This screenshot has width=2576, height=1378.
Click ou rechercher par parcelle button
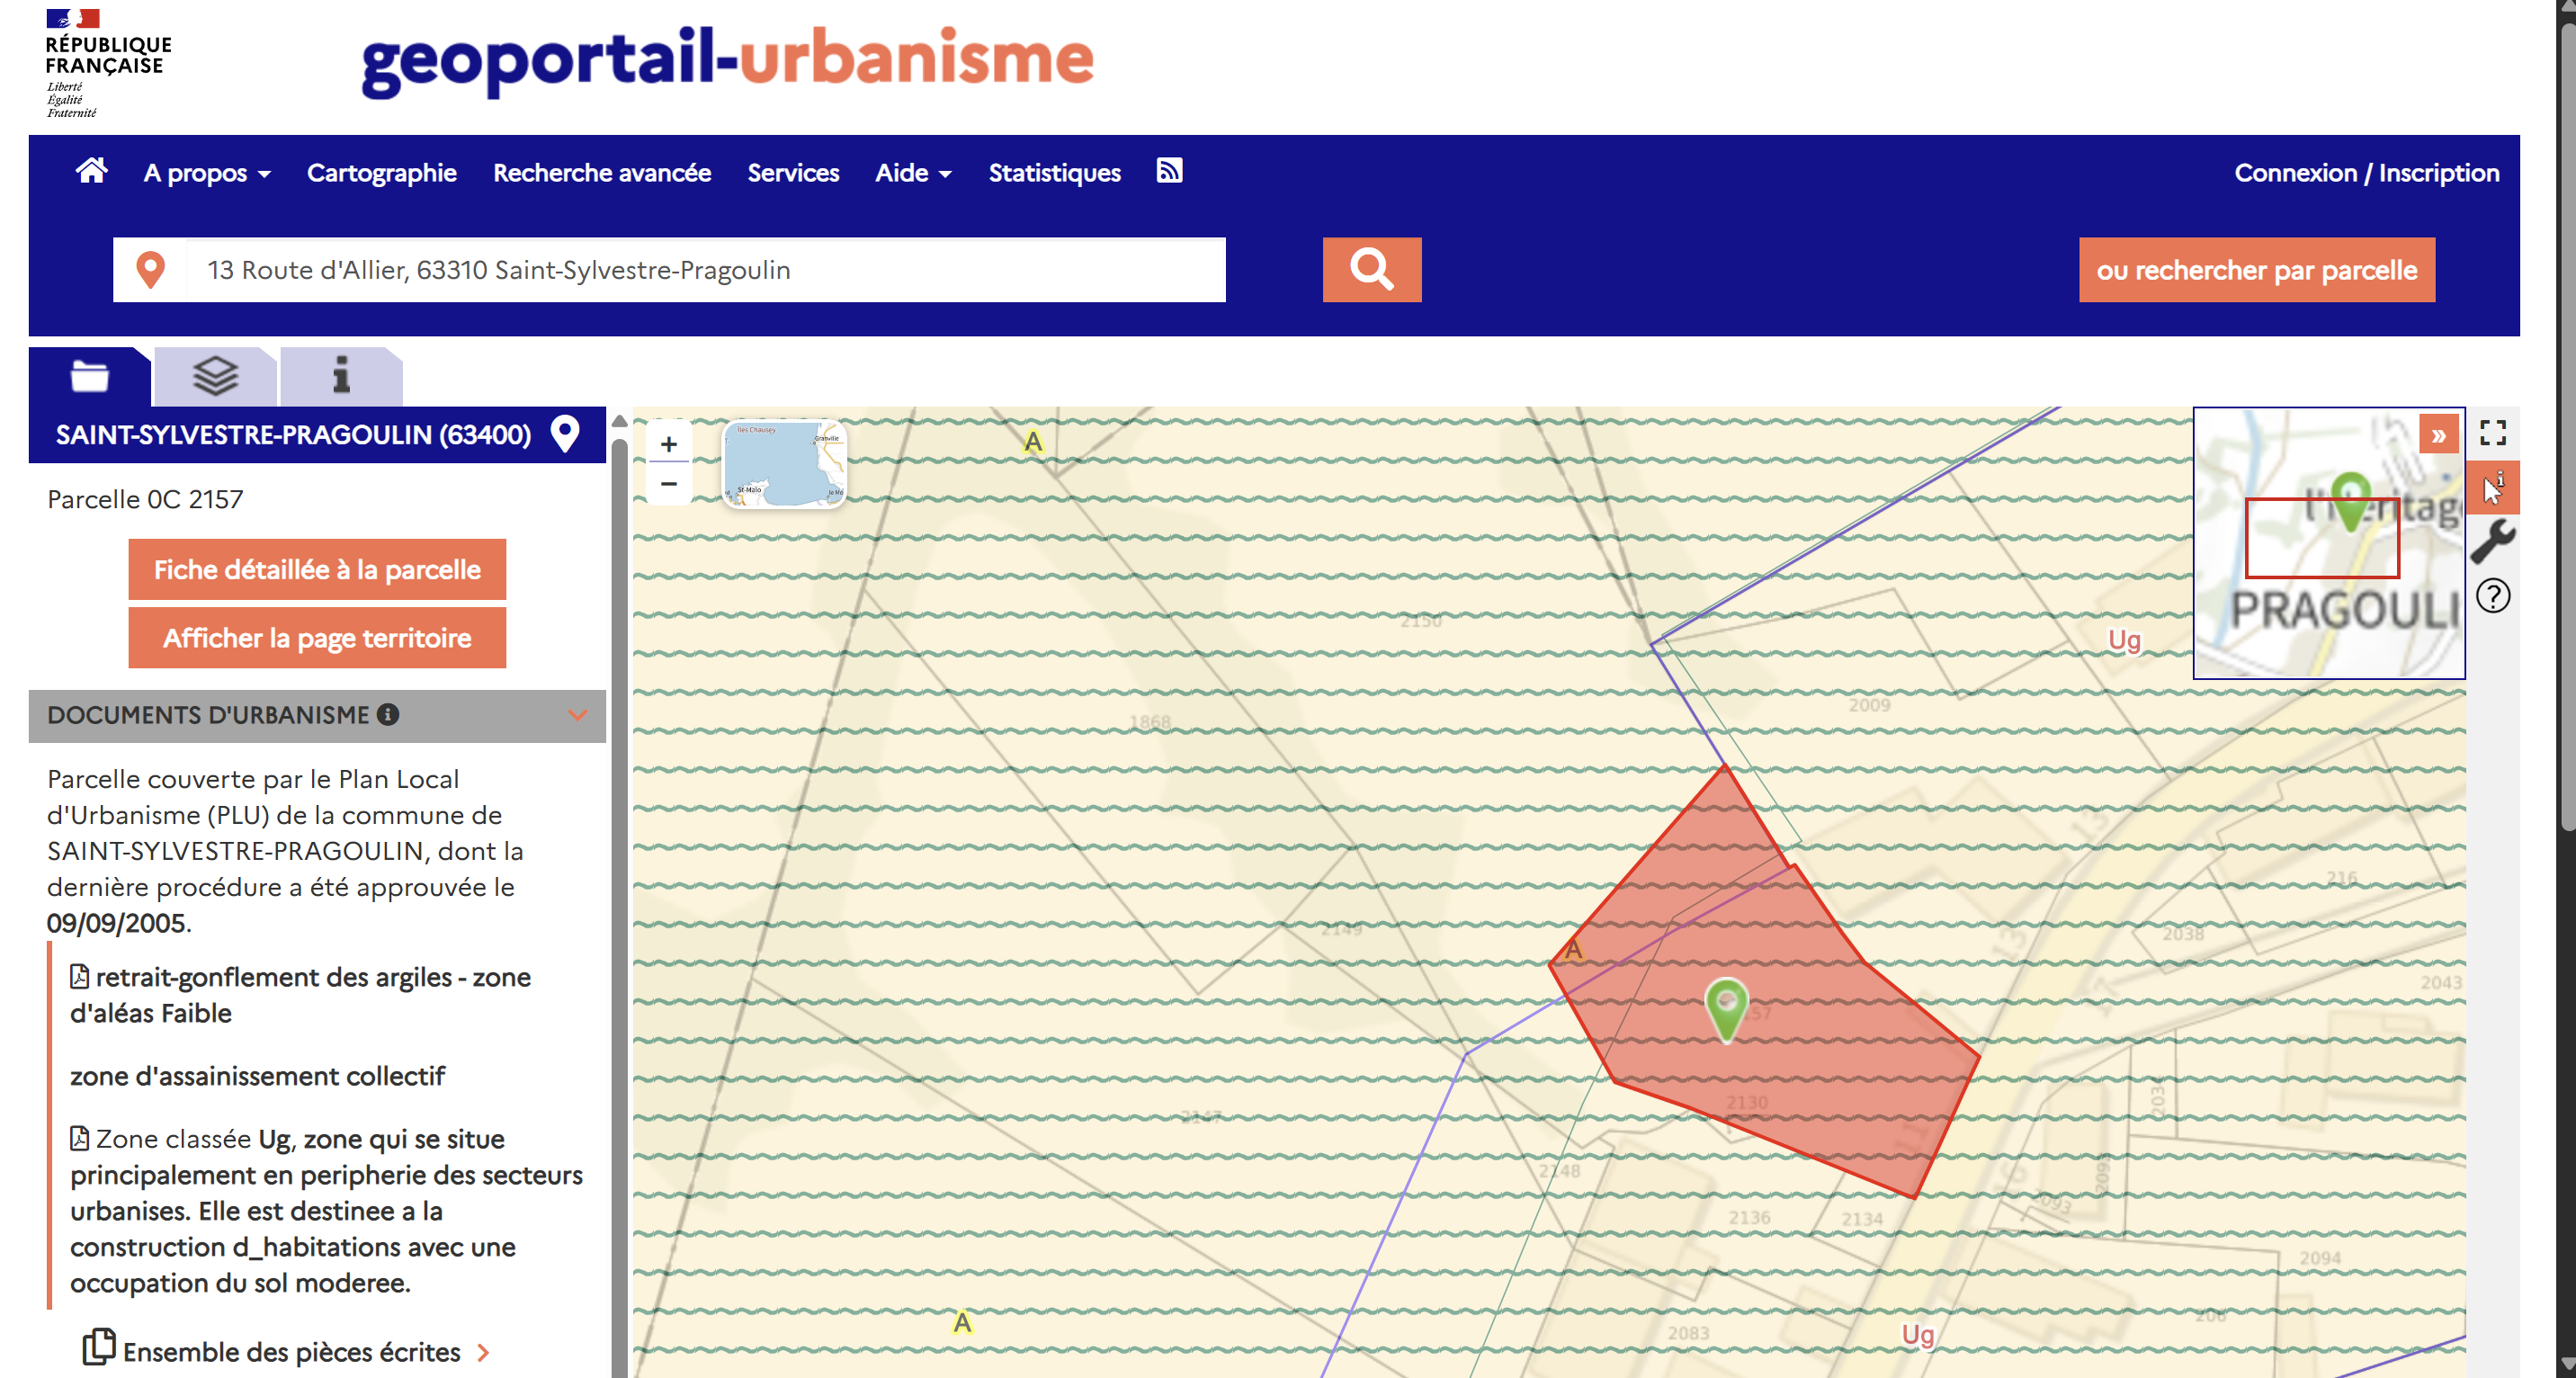(2256, 270)
